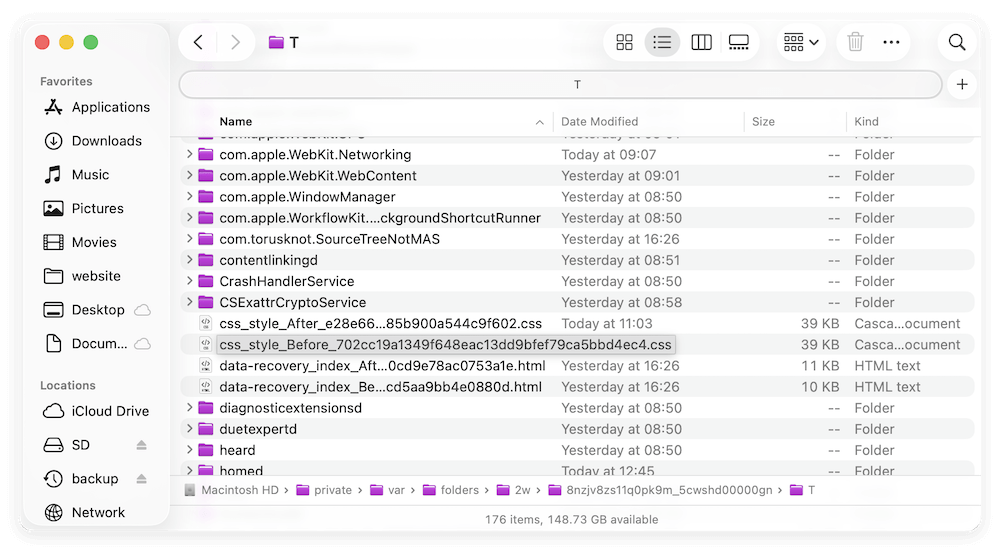The width and height of the screenshot is (1000, 550).
Task: Open website folder in sidebar
Action: click(82, 276)
